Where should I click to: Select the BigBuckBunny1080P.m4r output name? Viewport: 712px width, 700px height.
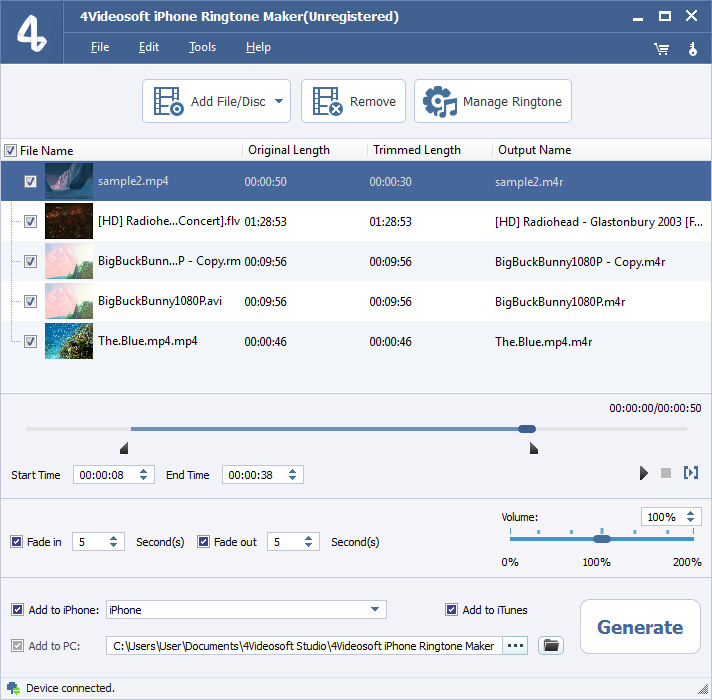tap(560, 301)
